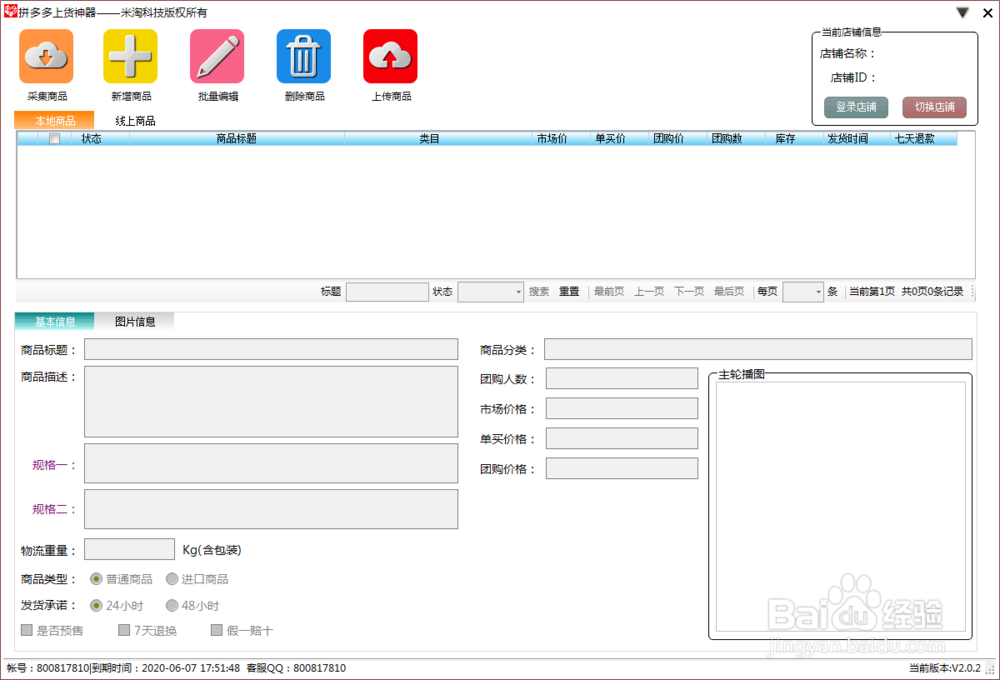Go to 下一页 next page

tap(689, 292)
